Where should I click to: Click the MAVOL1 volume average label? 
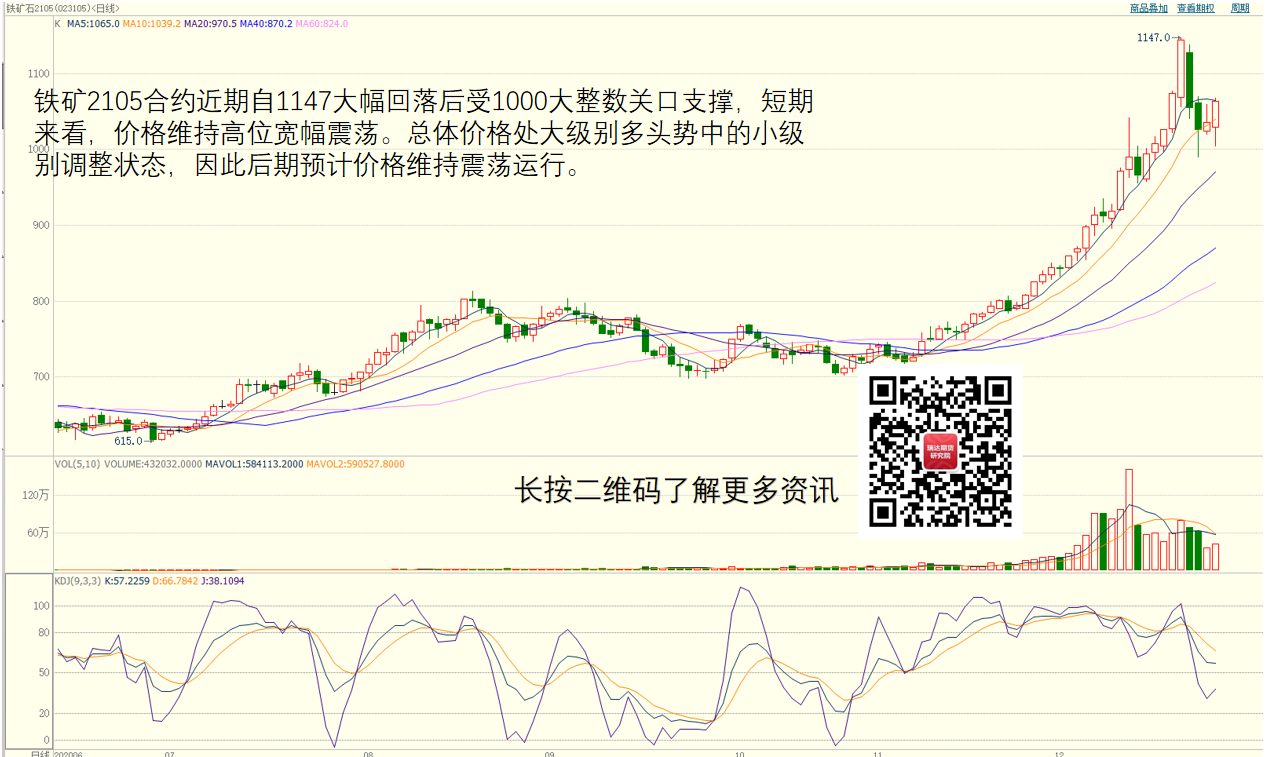(254, 464)
